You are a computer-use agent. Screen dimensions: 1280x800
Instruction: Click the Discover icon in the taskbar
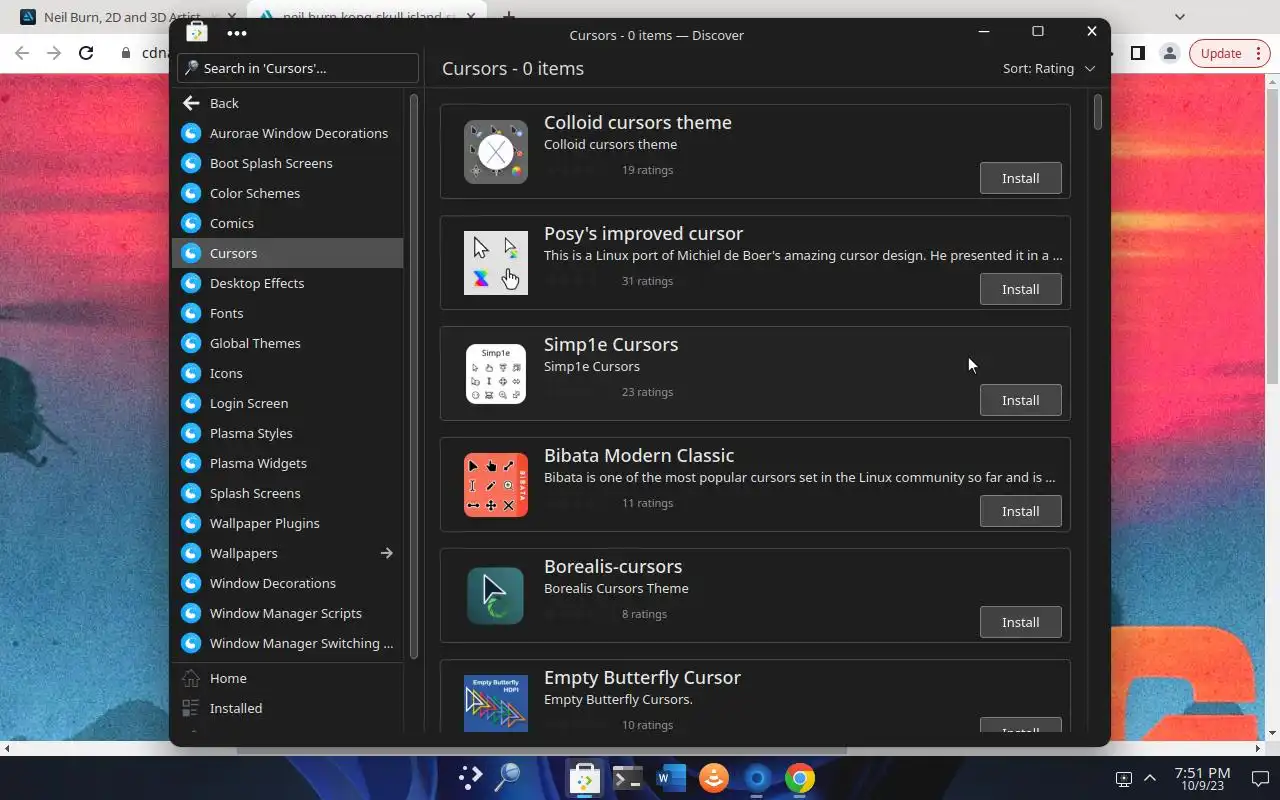point(584,778)
